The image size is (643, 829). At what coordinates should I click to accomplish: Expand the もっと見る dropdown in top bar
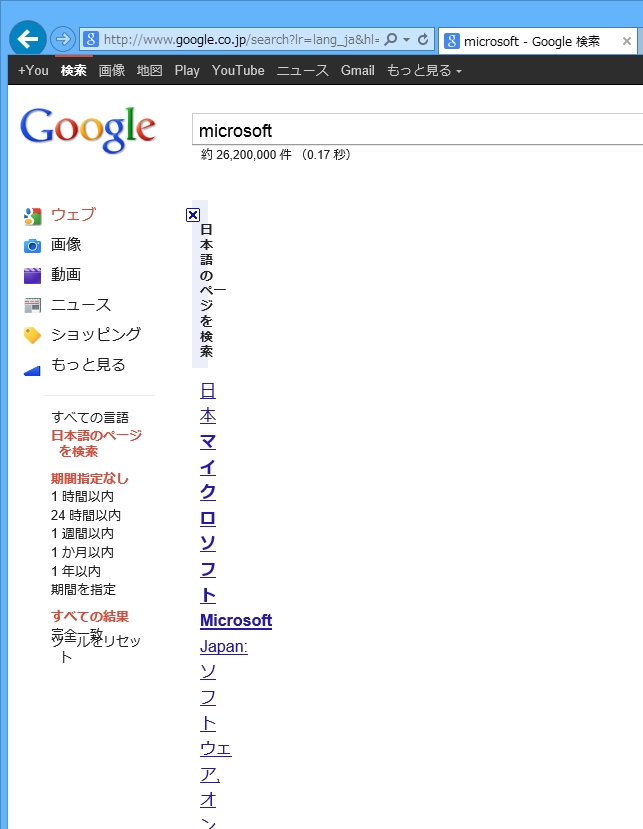424,70
